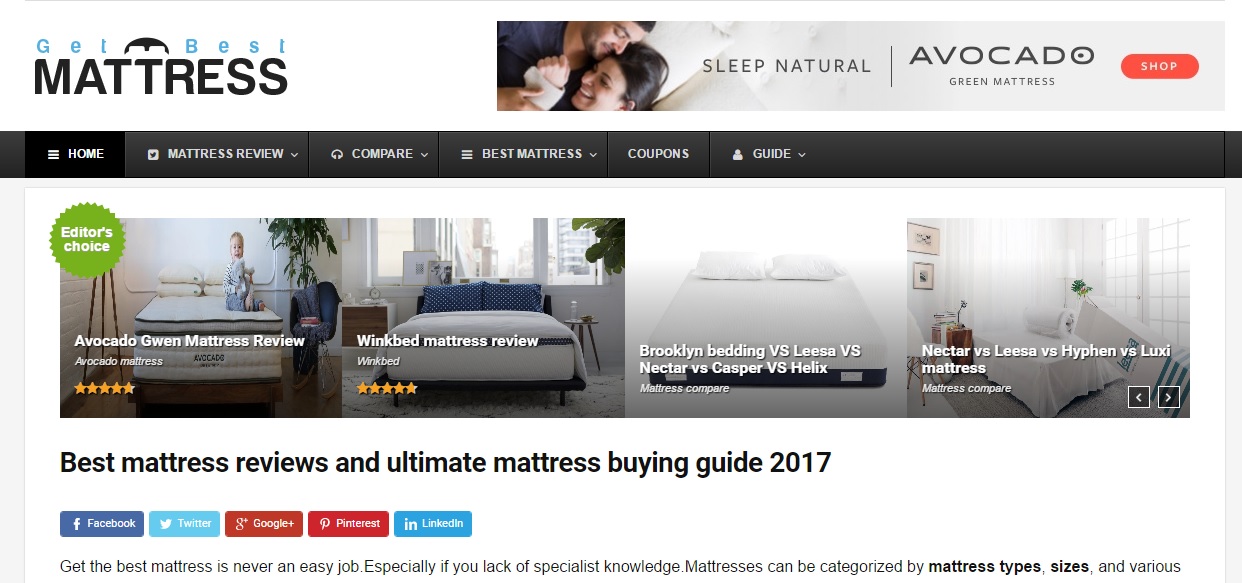Click SHOP button in Avocado ad
Screen dimensions: 1242x583
[1159, 66]
